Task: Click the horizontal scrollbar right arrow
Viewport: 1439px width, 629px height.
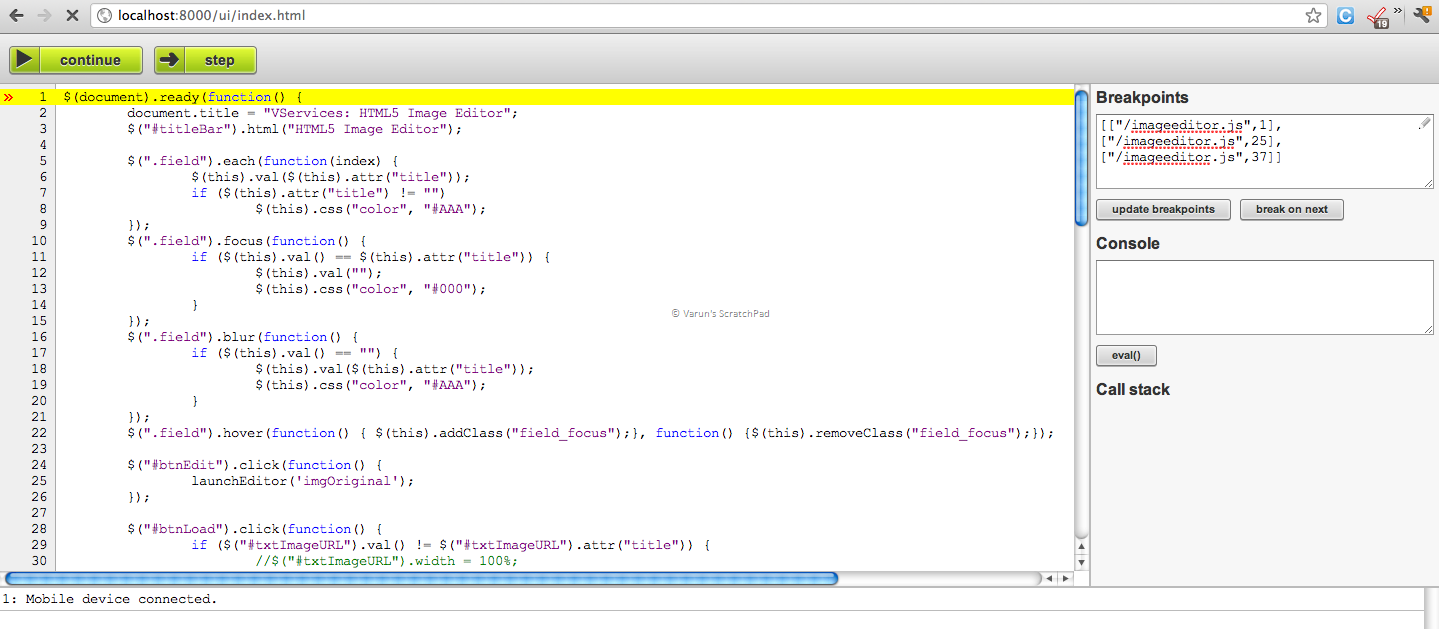Action: coord(1065,578)
